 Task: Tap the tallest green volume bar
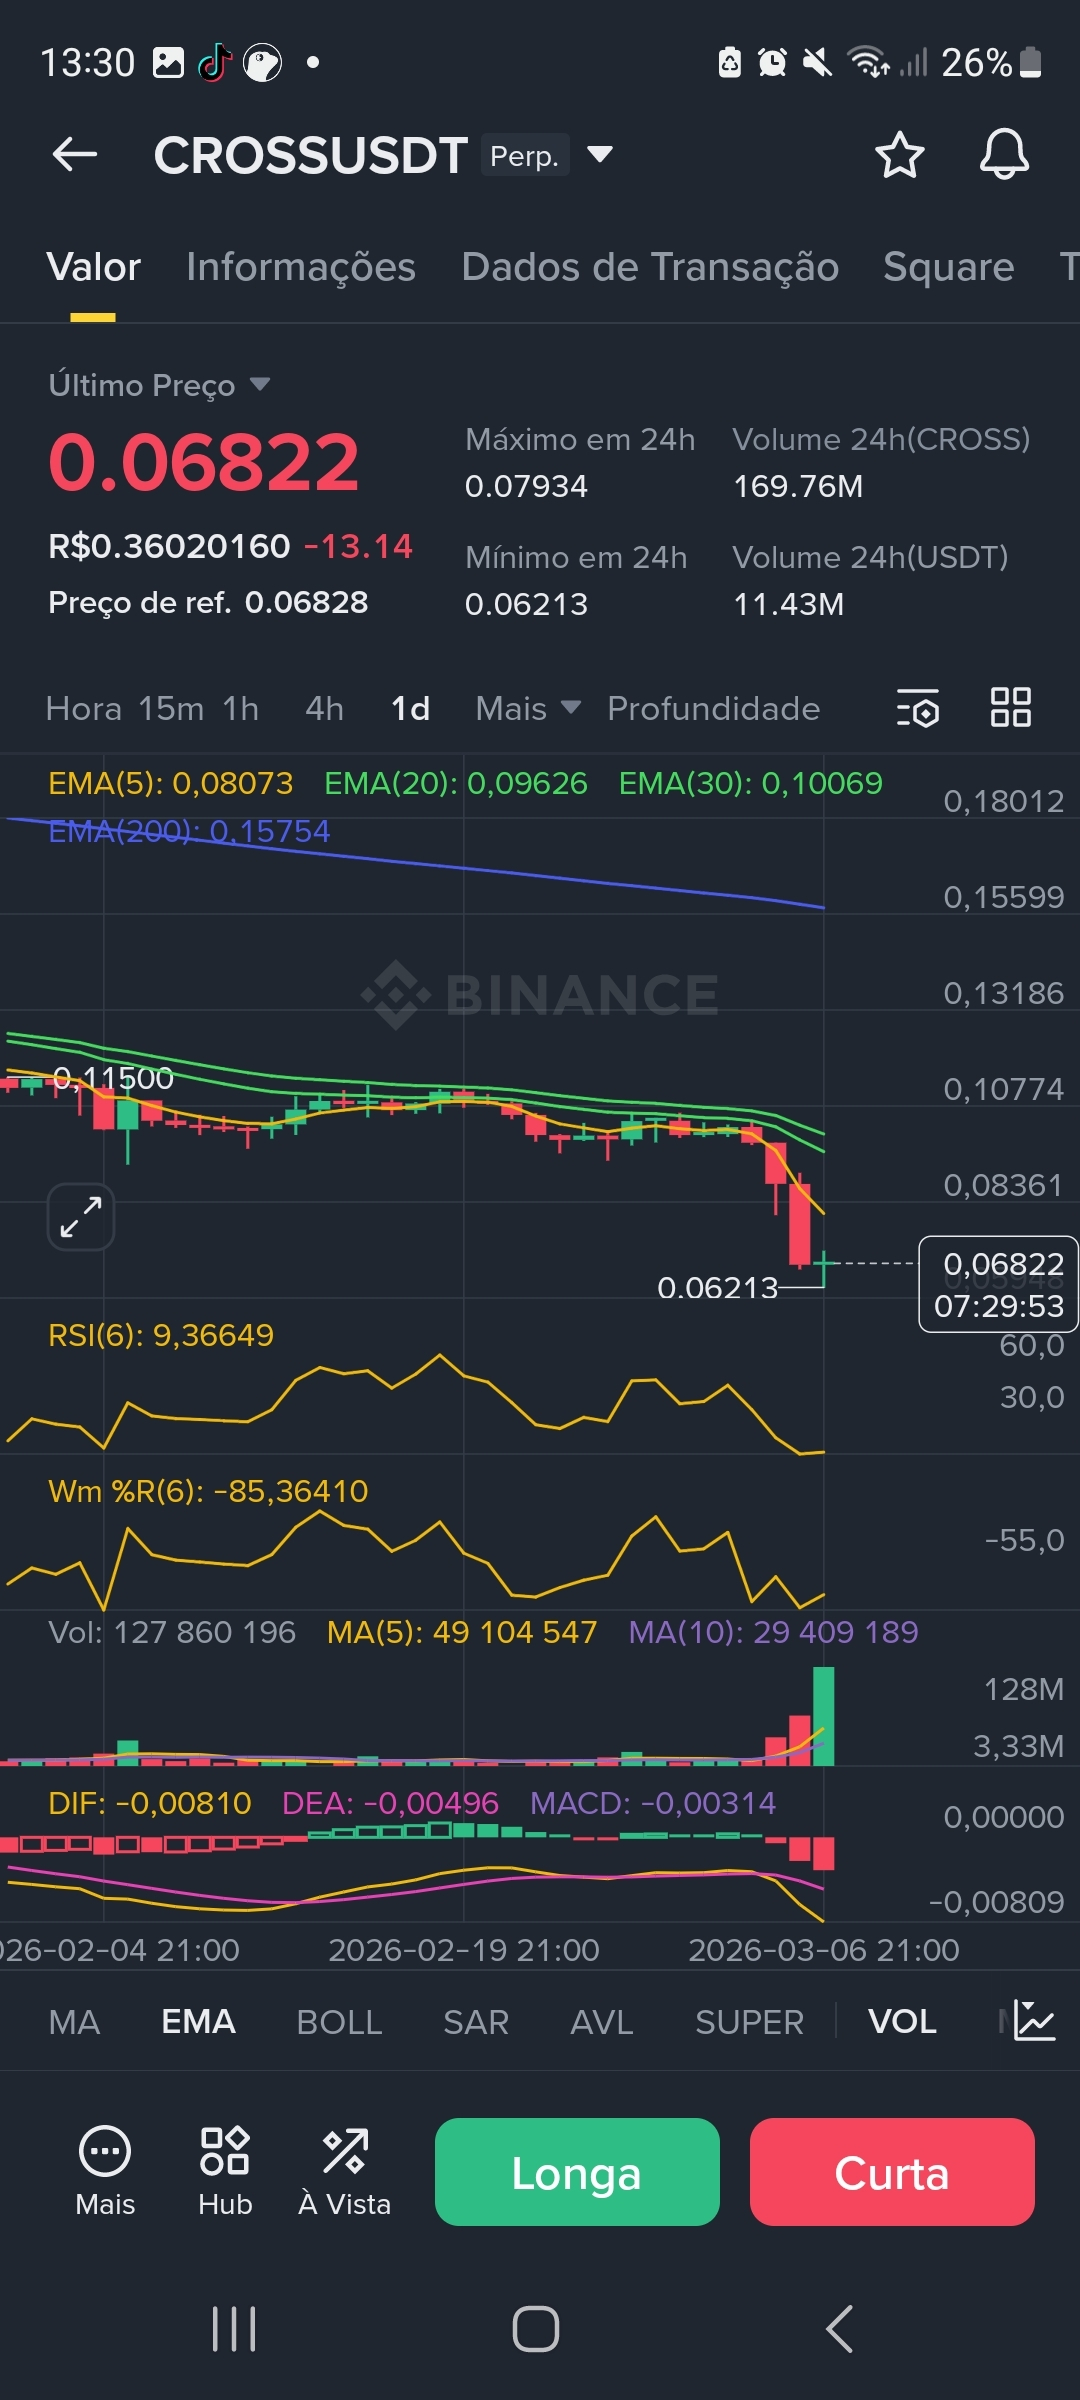click(x=824, y=1716)
